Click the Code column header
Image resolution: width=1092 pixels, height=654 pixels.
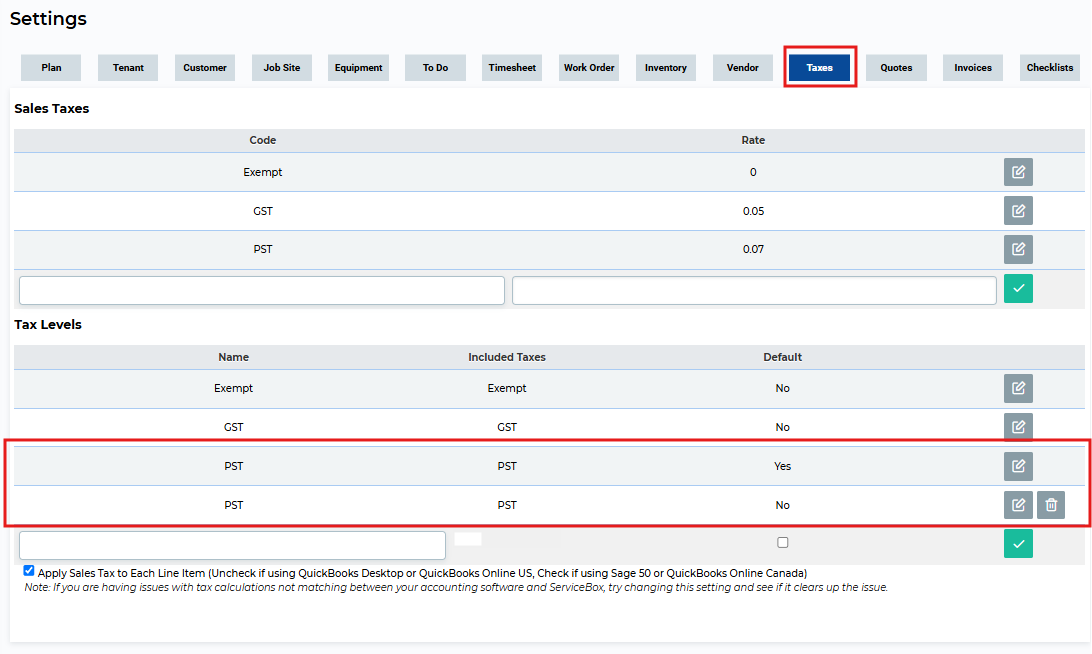(x=263, y=140)
